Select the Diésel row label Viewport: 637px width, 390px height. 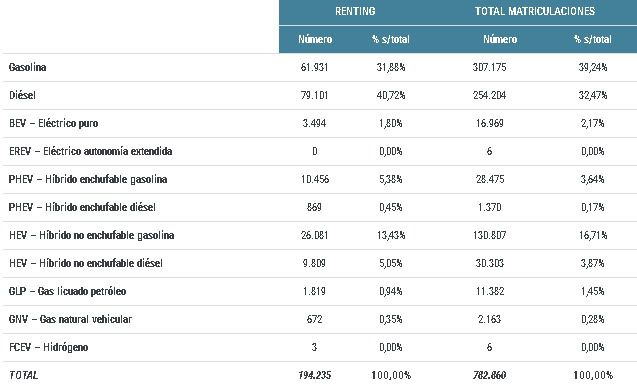click(22, 95)
